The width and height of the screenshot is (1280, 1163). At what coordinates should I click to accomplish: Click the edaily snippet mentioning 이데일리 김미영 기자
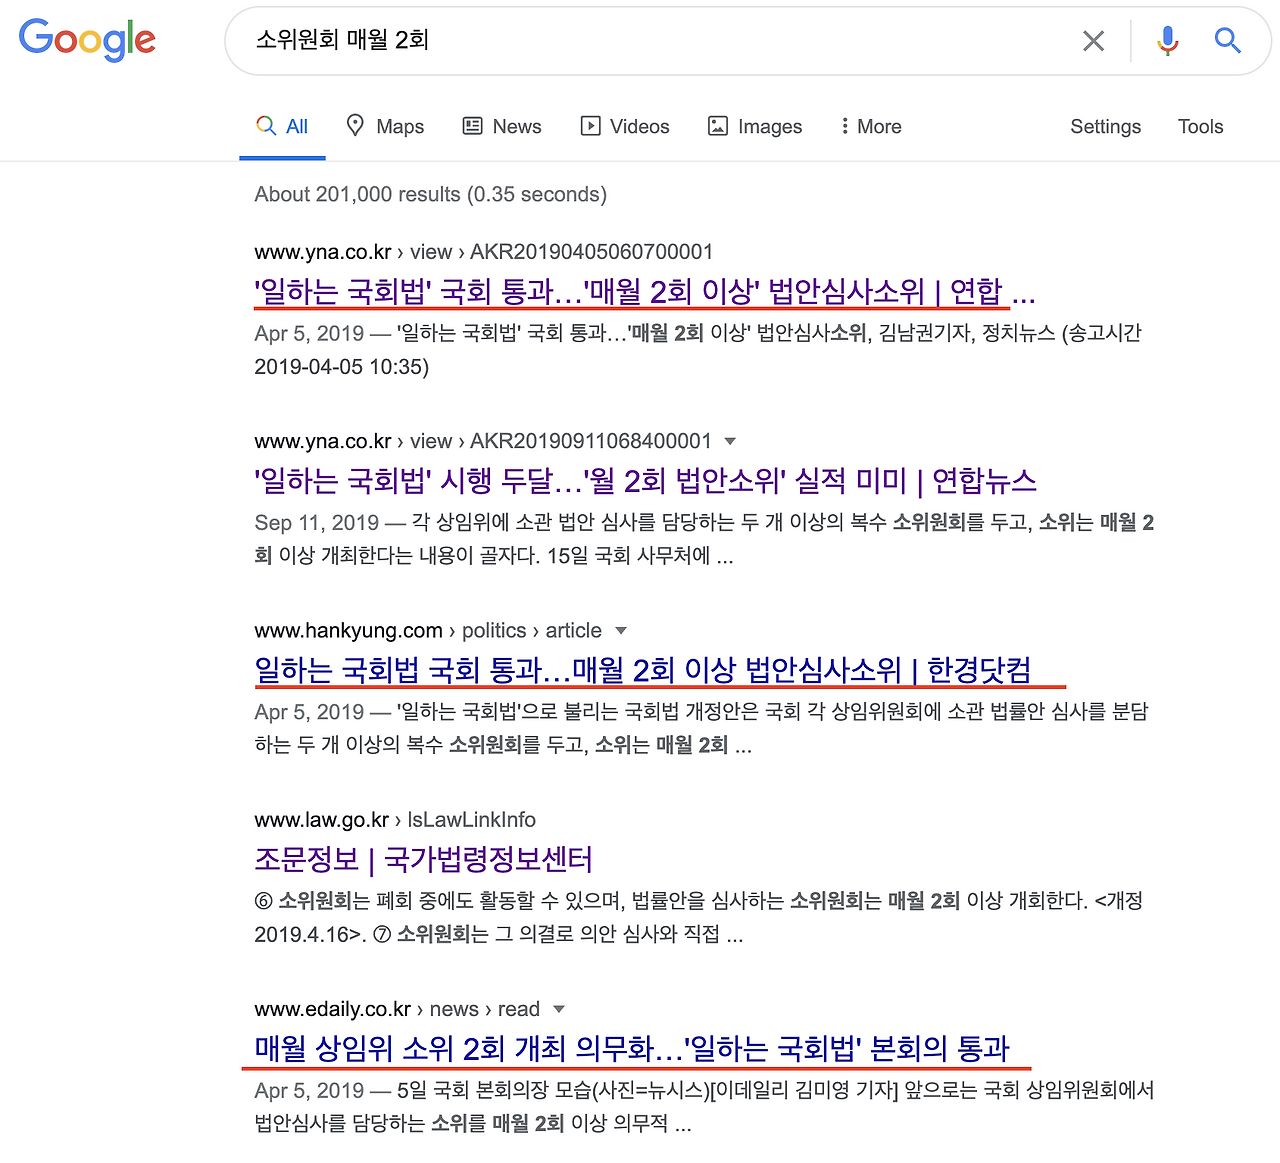[704, 1107]
